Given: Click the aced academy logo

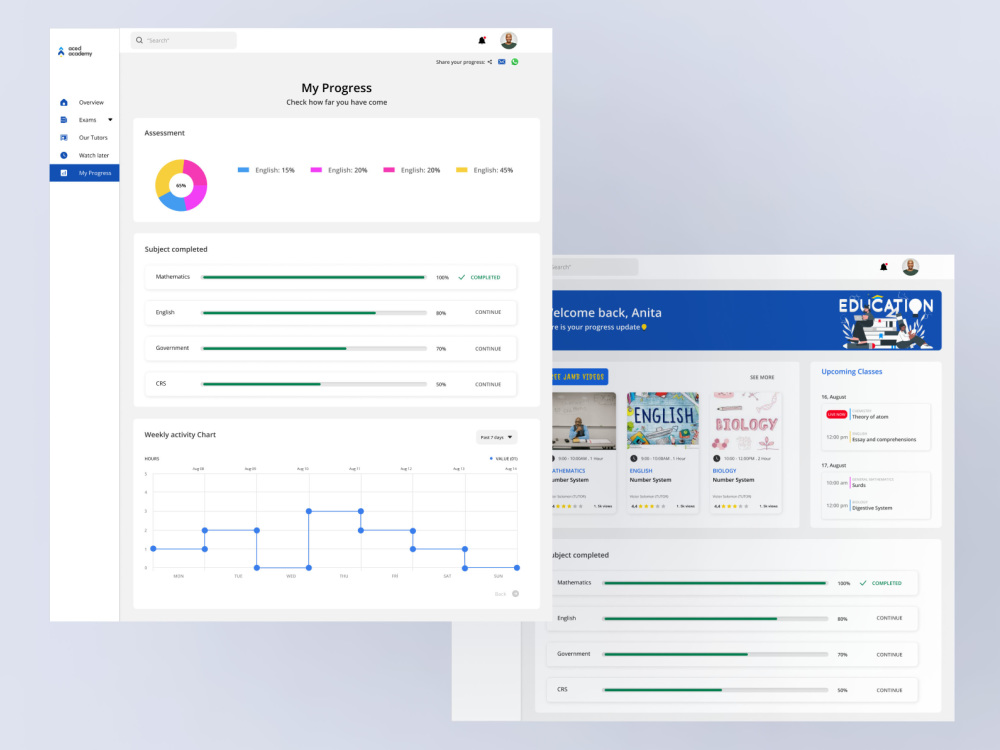Looking at the screenshot, I should [x=75, y=51].
